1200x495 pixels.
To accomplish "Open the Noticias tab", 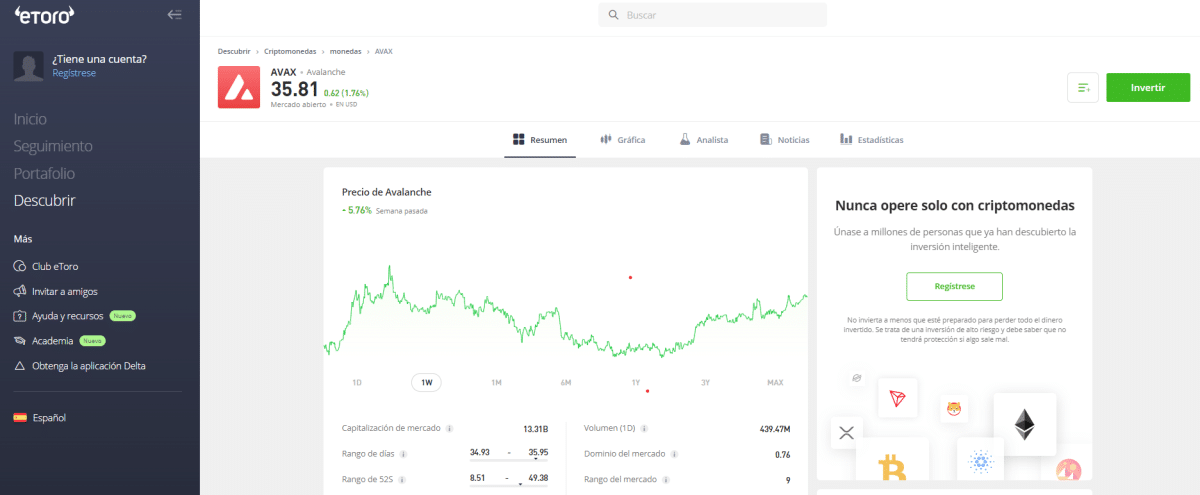I will coord(785,140).
